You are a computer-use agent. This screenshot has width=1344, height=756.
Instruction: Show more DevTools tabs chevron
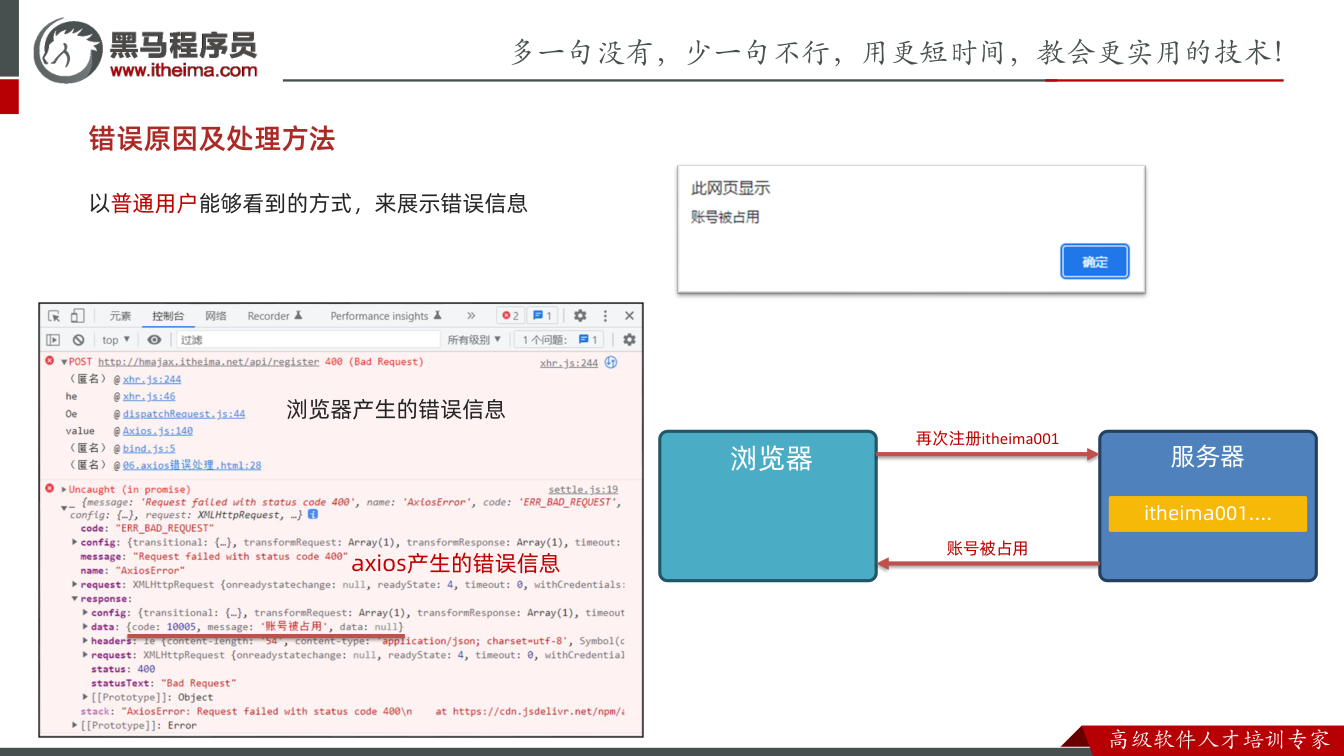click(x=471, y=316)
